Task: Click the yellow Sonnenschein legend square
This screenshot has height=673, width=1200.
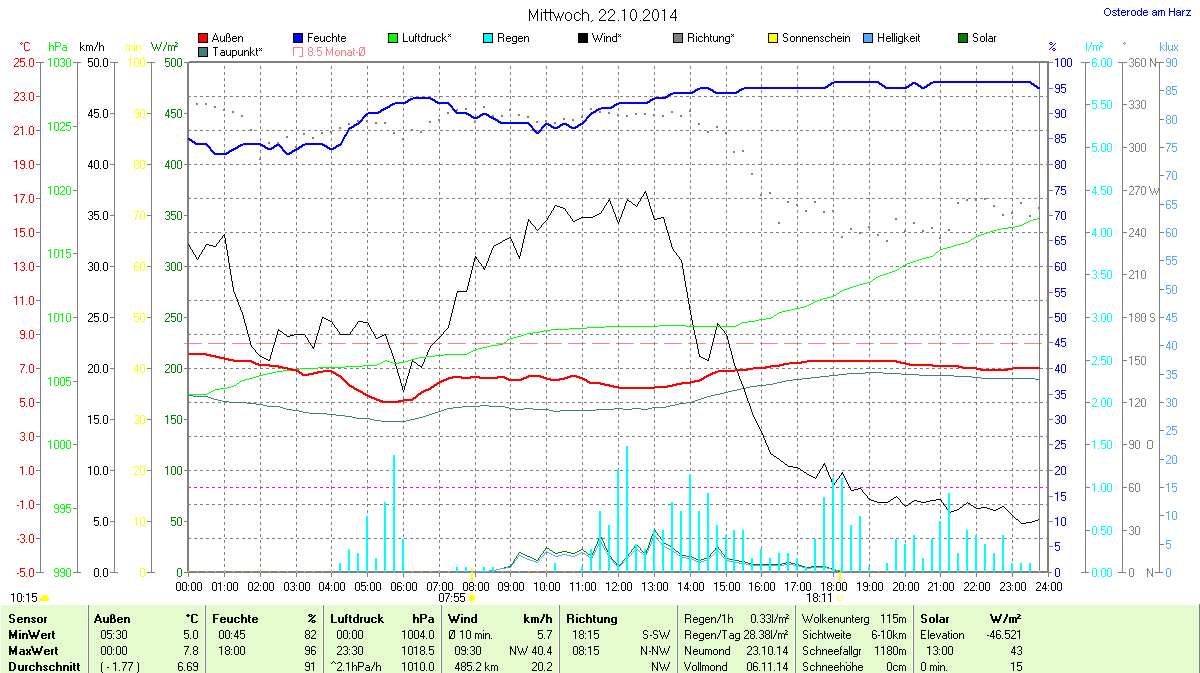Action: [773, 38]
